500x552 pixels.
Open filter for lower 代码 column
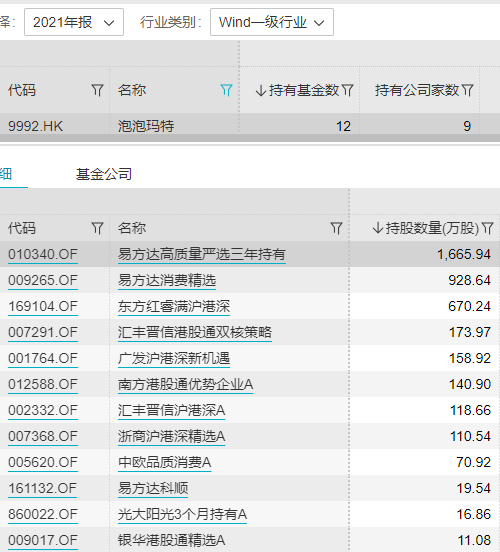[98, 228]
